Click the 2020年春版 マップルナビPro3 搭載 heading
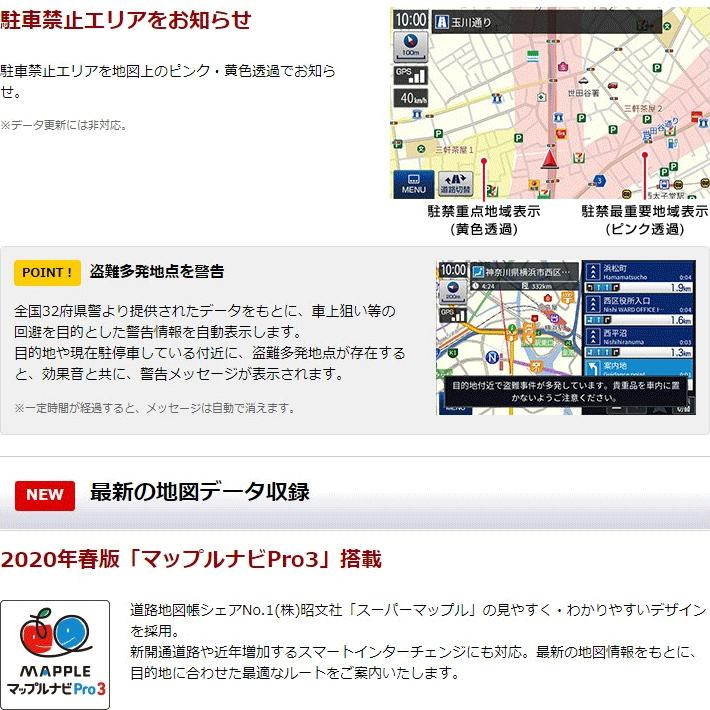 point(190,558)
